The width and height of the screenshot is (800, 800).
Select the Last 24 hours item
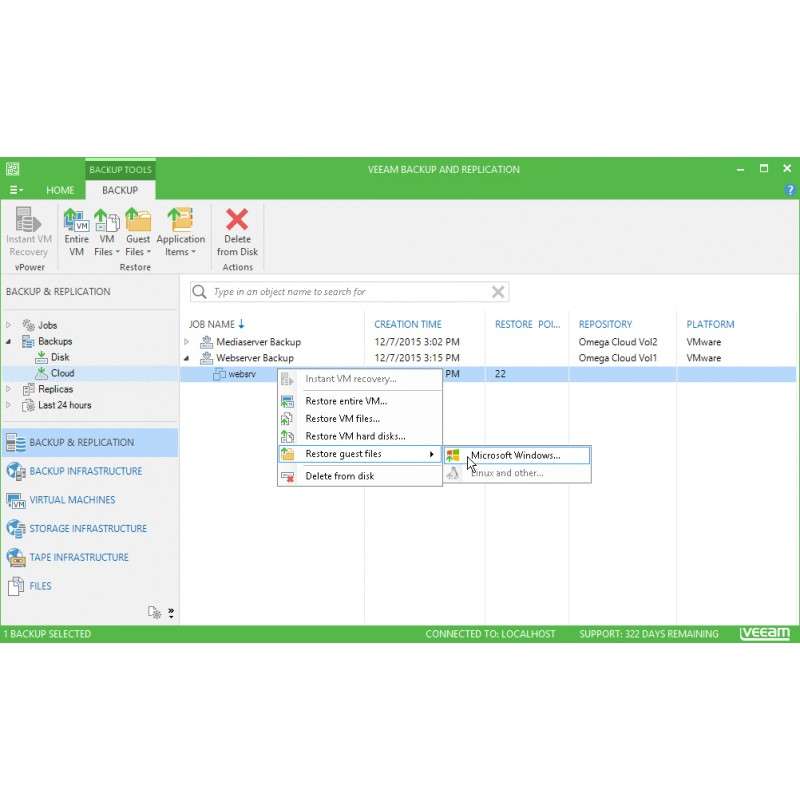pos(64,405)
